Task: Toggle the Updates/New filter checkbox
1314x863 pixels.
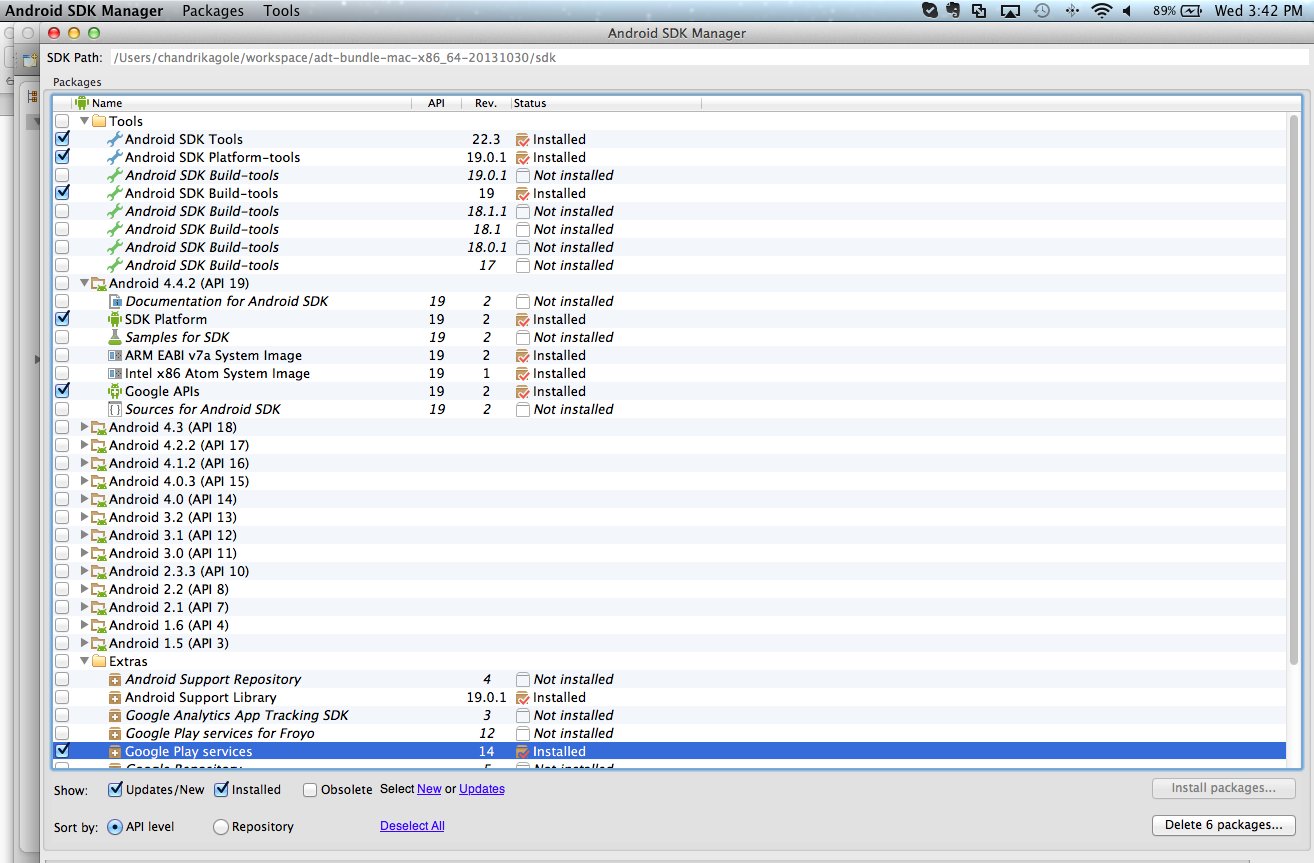Action: point(115,789)
